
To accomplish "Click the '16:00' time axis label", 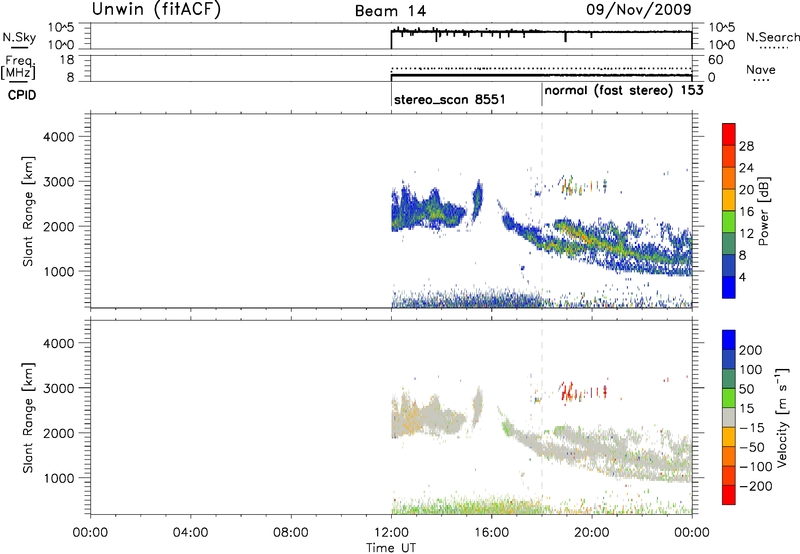I will [x=491, y=533].
